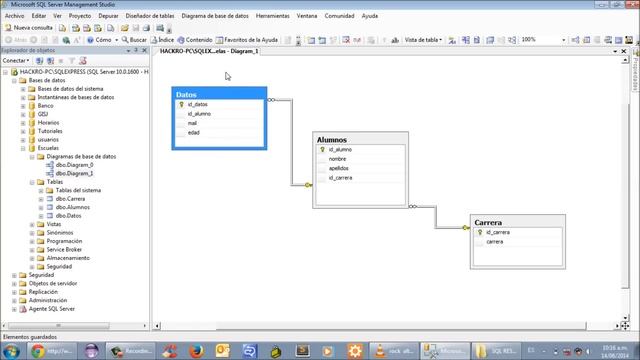Close the Diagram_1 document with X
Image resolution: width=640 pixels, height=360 pixels.
pos(624,51)
